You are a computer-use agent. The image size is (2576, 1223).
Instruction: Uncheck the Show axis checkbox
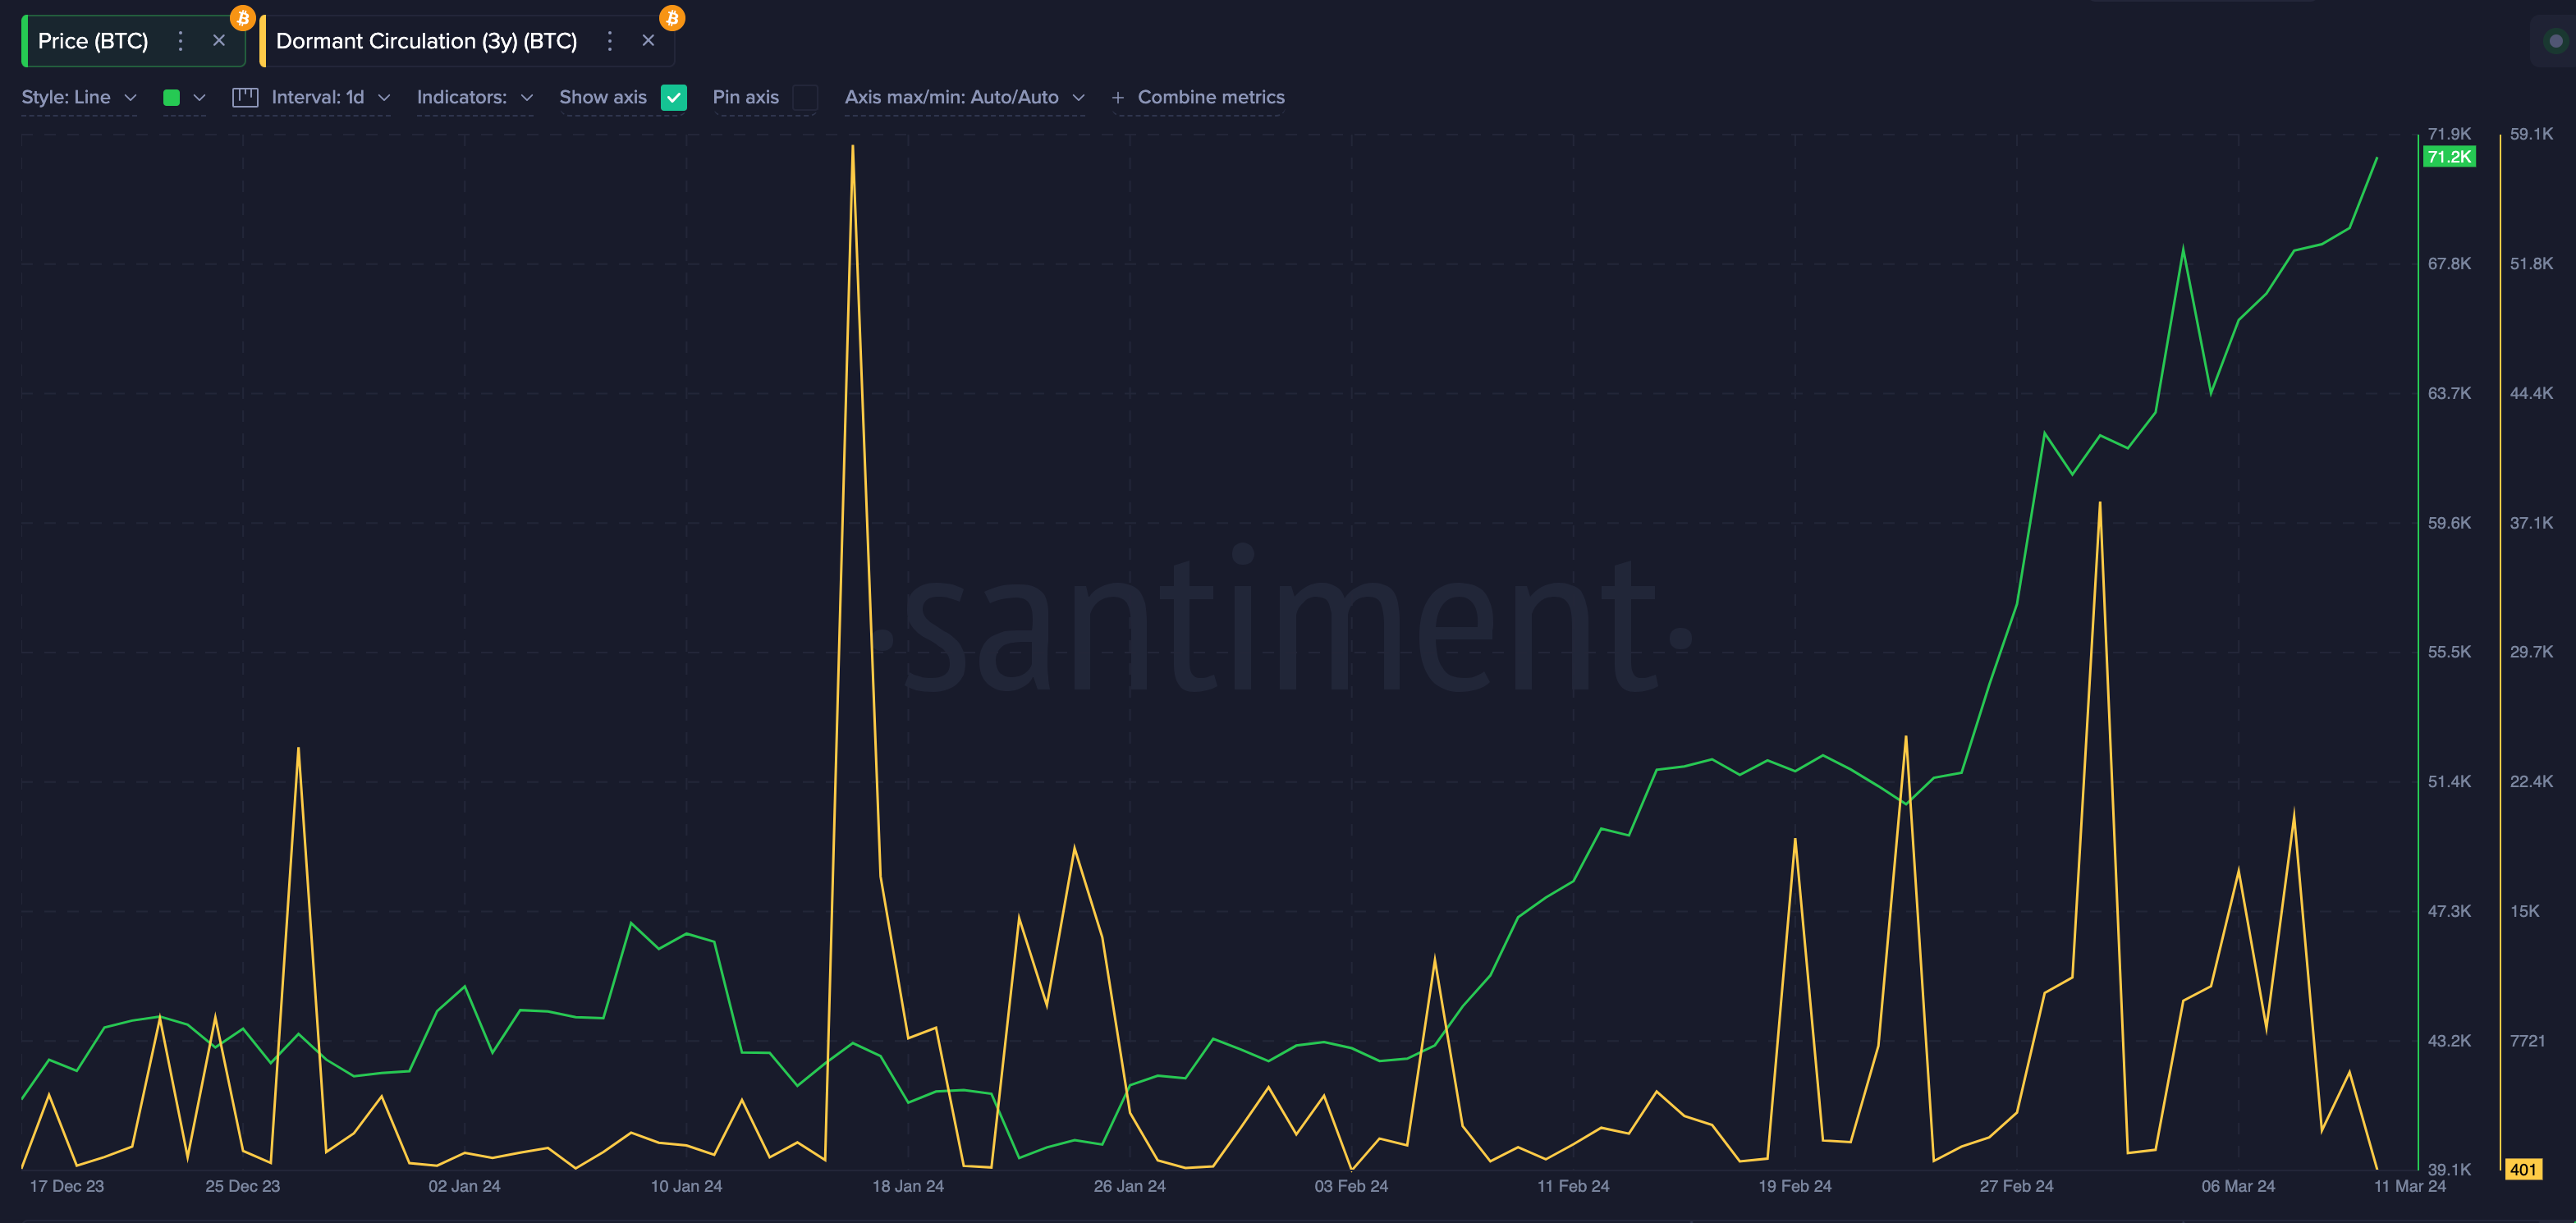pos(674,97)
